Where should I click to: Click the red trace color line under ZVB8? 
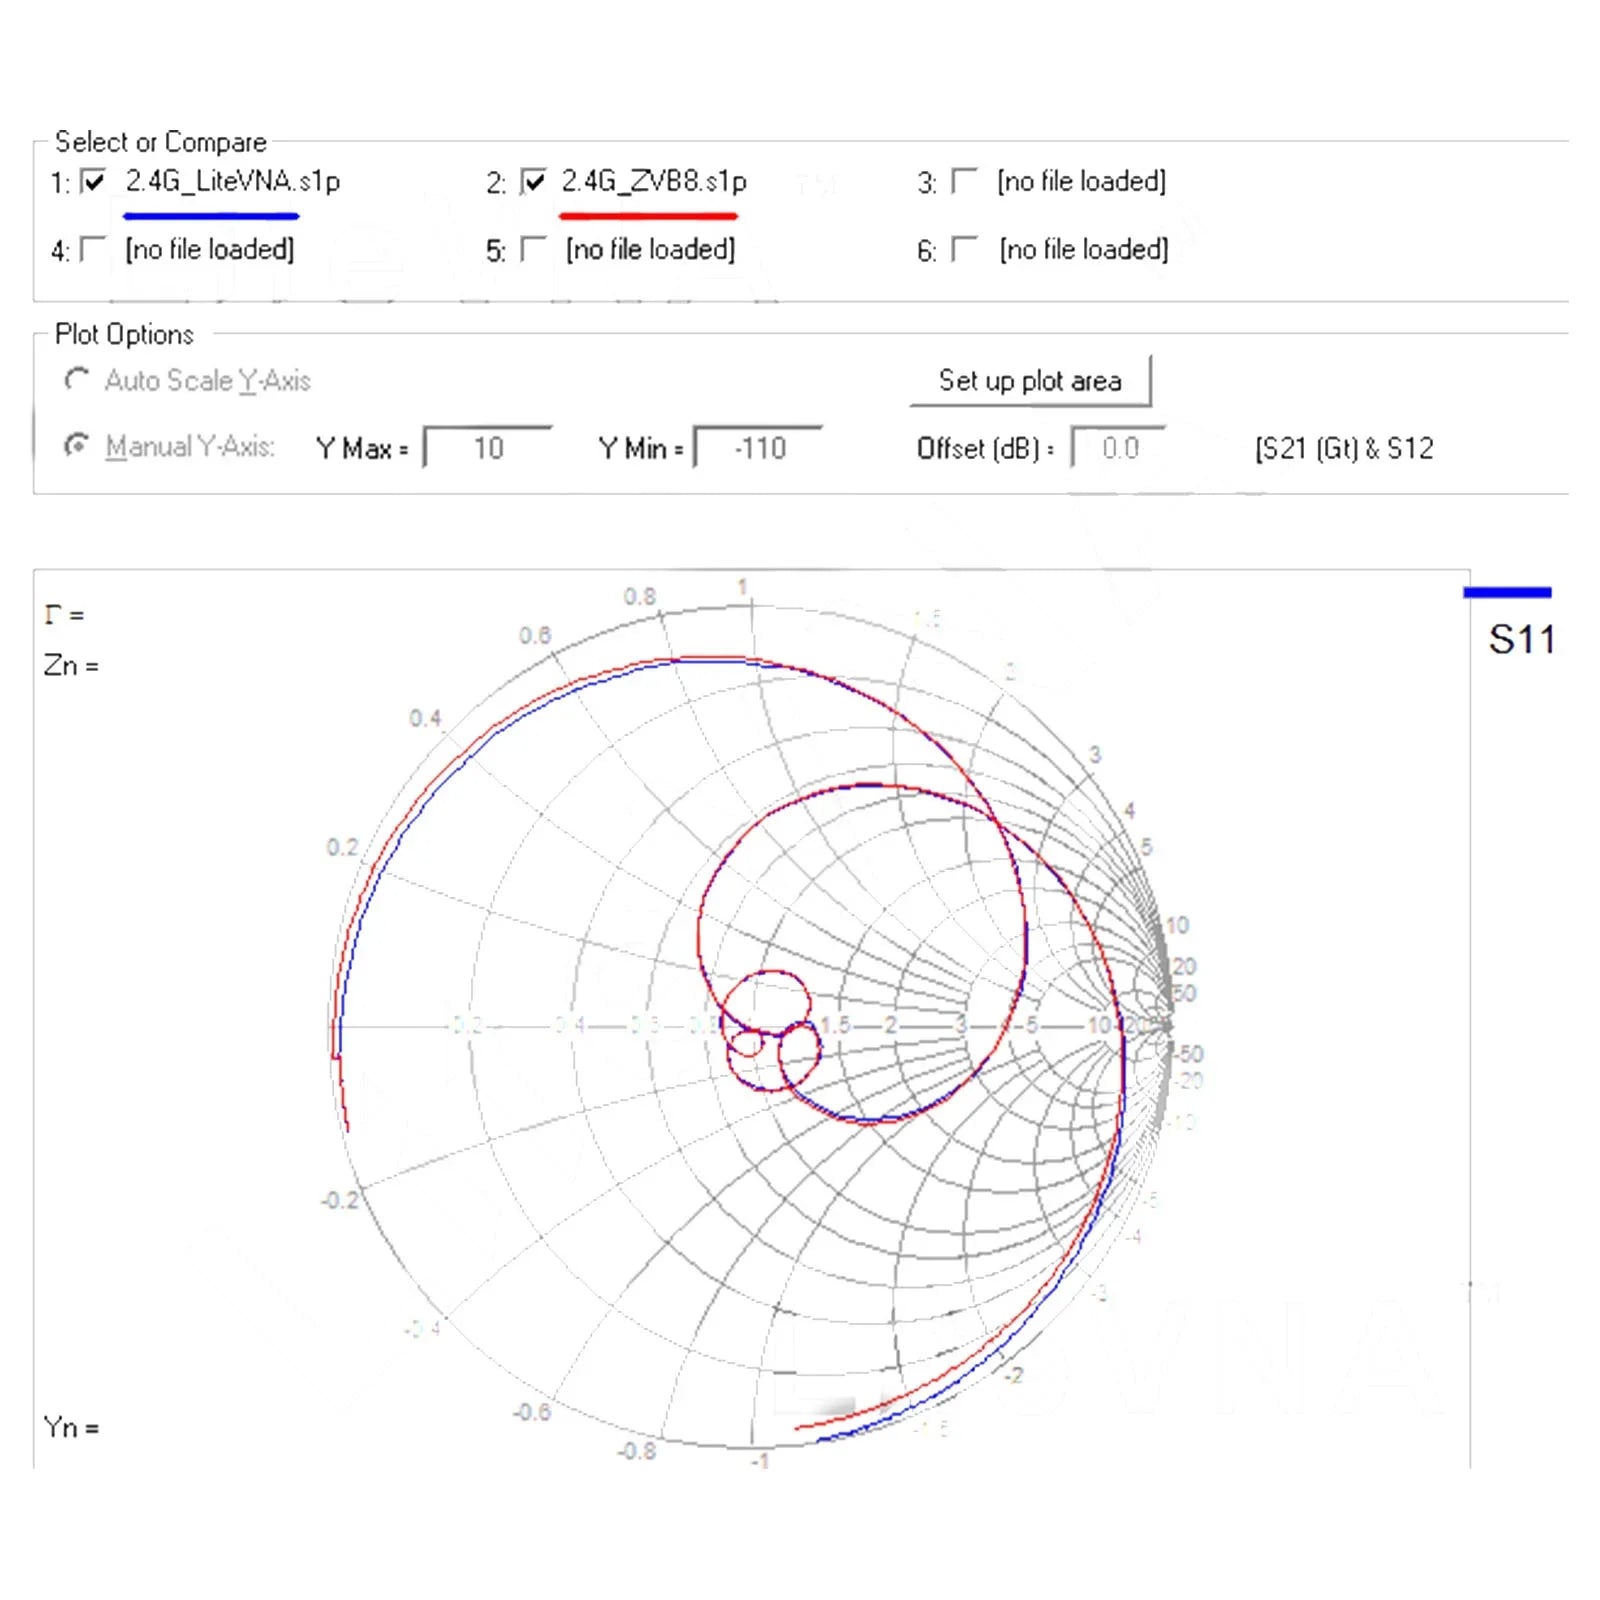click(648, 216)
